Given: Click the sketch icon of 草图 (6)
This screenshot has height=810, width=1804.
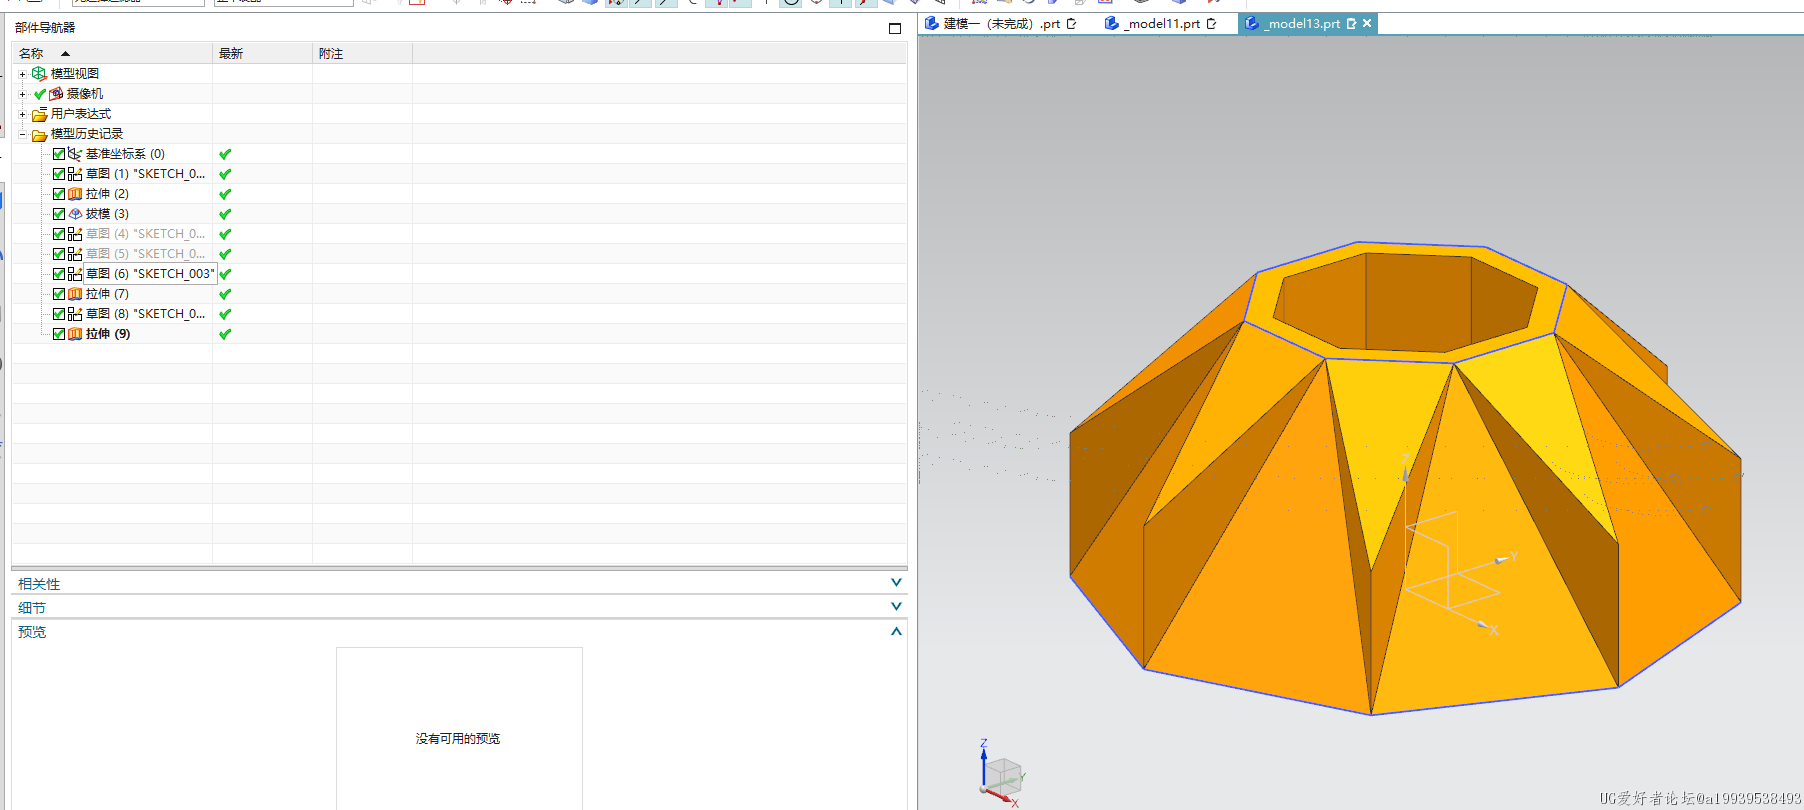Looking at the screenshot, I should (75, 274).
